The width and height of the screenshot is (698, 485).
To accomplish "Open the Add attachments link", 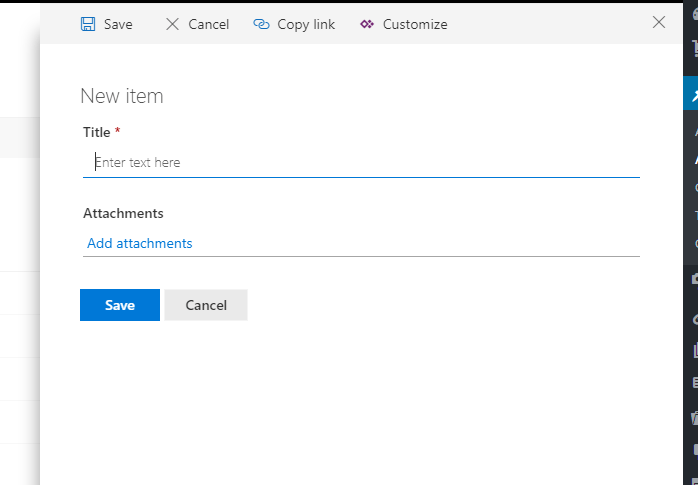I will point(140,243).
